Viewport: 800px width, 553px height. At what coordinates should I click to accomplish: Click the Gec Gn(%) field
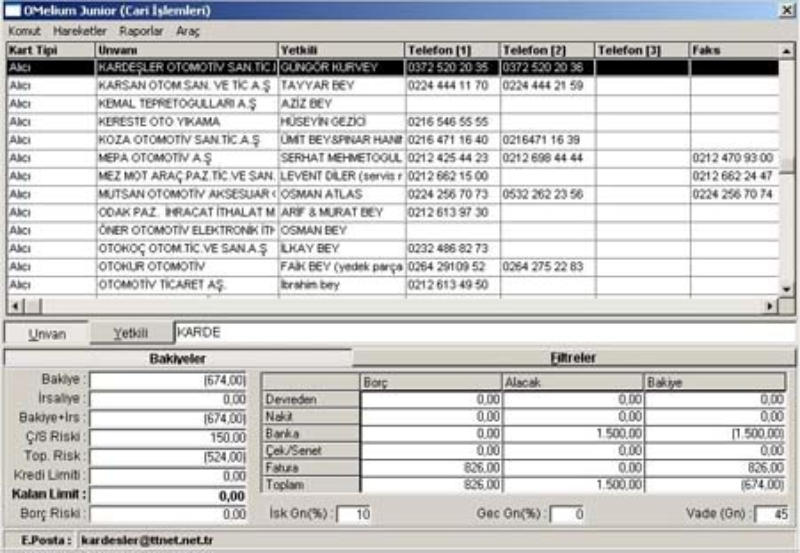(x=567, y=514)
